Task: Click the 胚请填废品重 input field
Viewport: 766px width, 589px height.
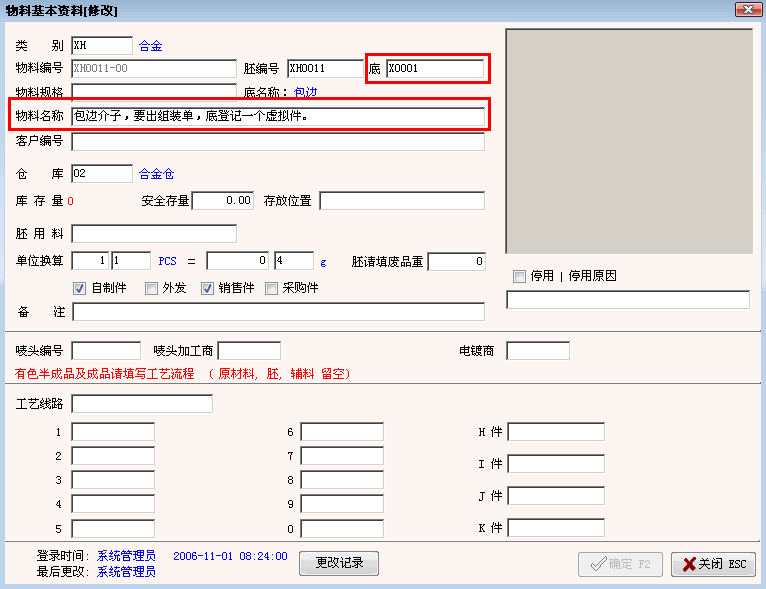Action: click(x=456, y=261)
